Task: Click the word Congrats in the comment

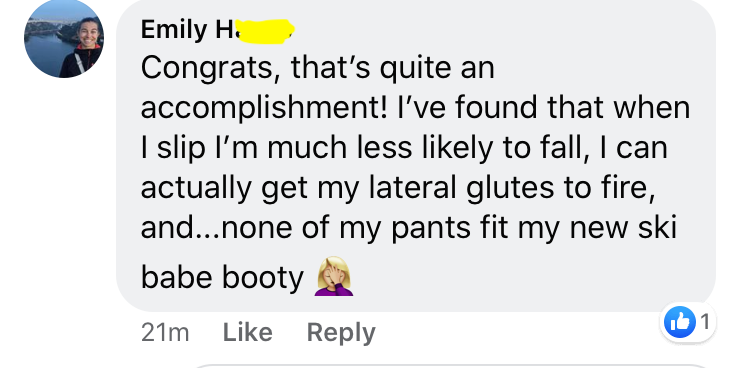Action: pos(206,68)
